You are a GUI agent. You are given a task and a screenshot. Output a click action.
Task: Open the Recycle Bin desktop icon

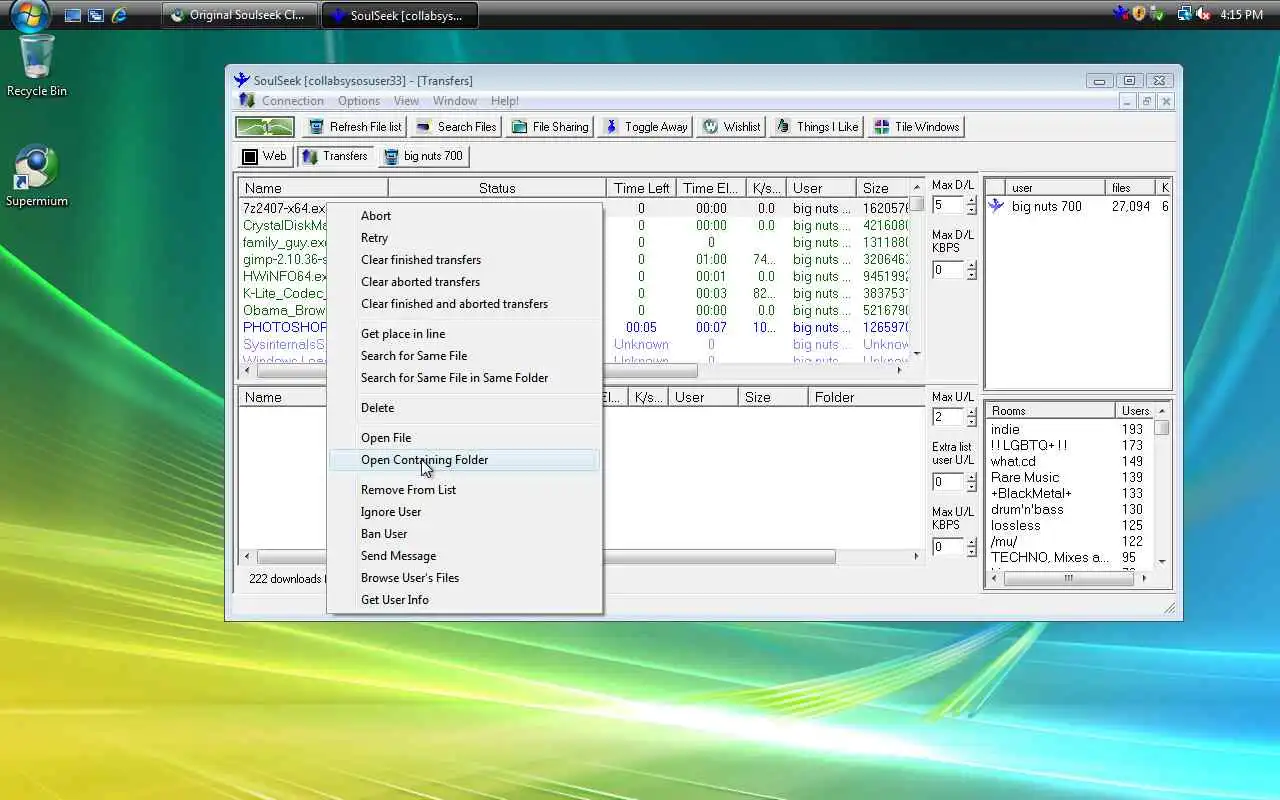pyautogui.click(x=37, y=65)
